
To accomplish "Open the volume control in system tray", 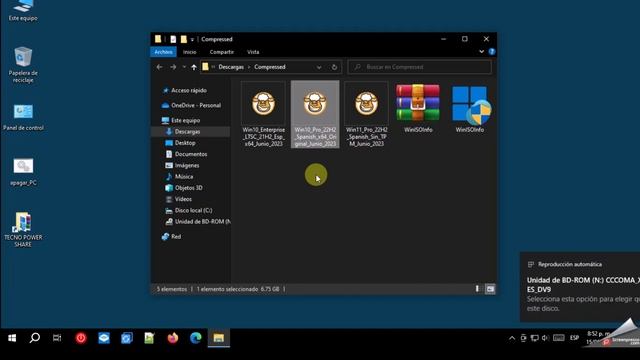I will (x=545, y=338).
